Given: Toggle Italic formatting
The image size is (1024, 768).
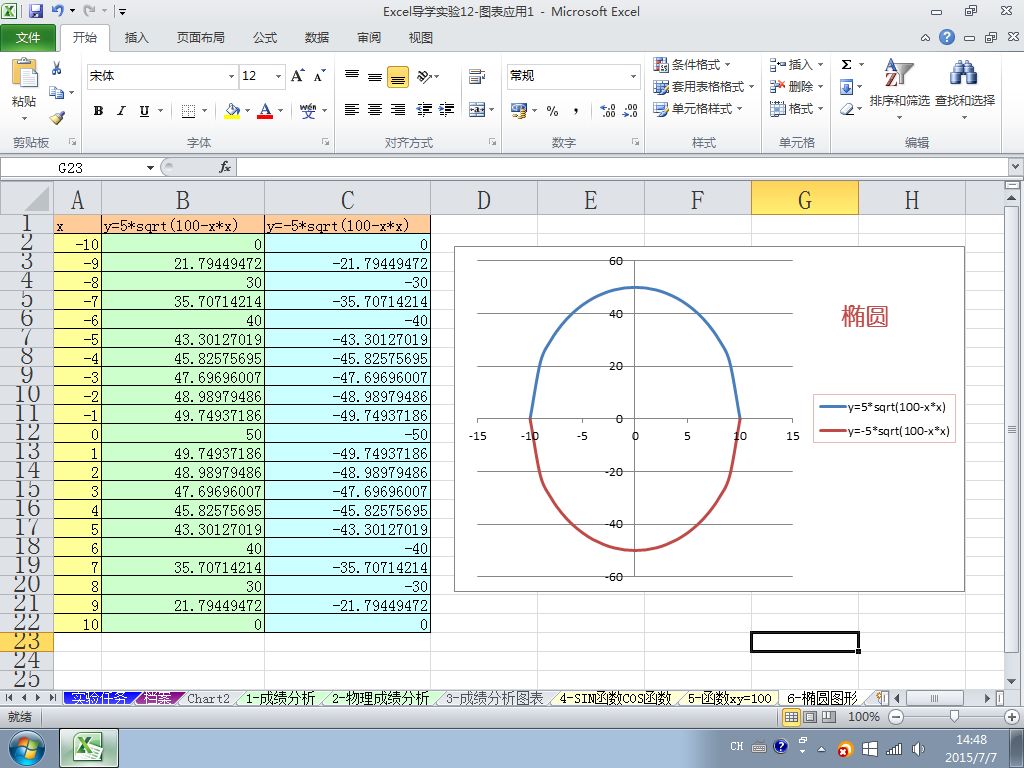Looking at the screenshot, I should 121,111.
